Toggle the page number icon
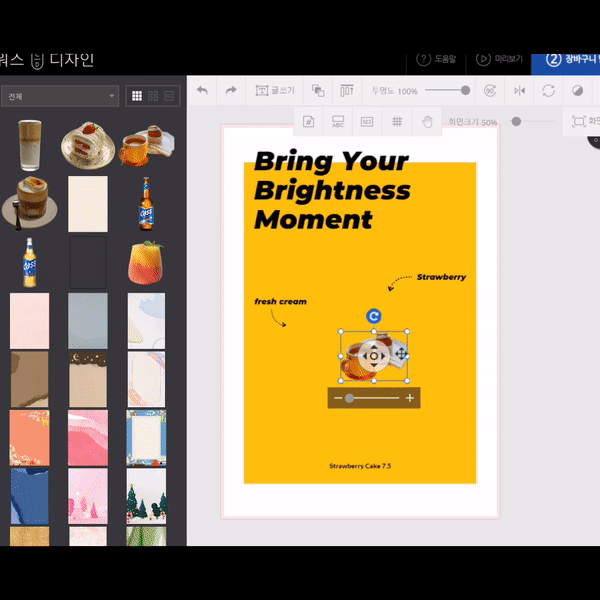 pyautogui.click(x=308, y=122)
